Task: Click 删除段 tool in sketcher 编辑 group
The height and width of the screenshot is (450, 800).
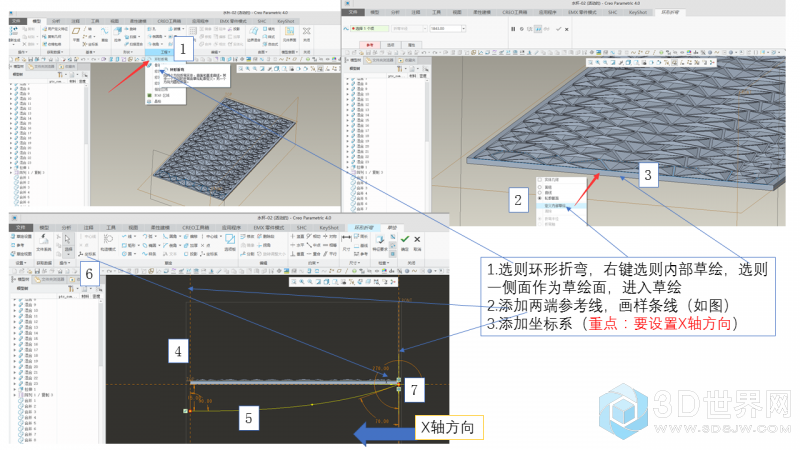Action: click(x=266, y=236)
